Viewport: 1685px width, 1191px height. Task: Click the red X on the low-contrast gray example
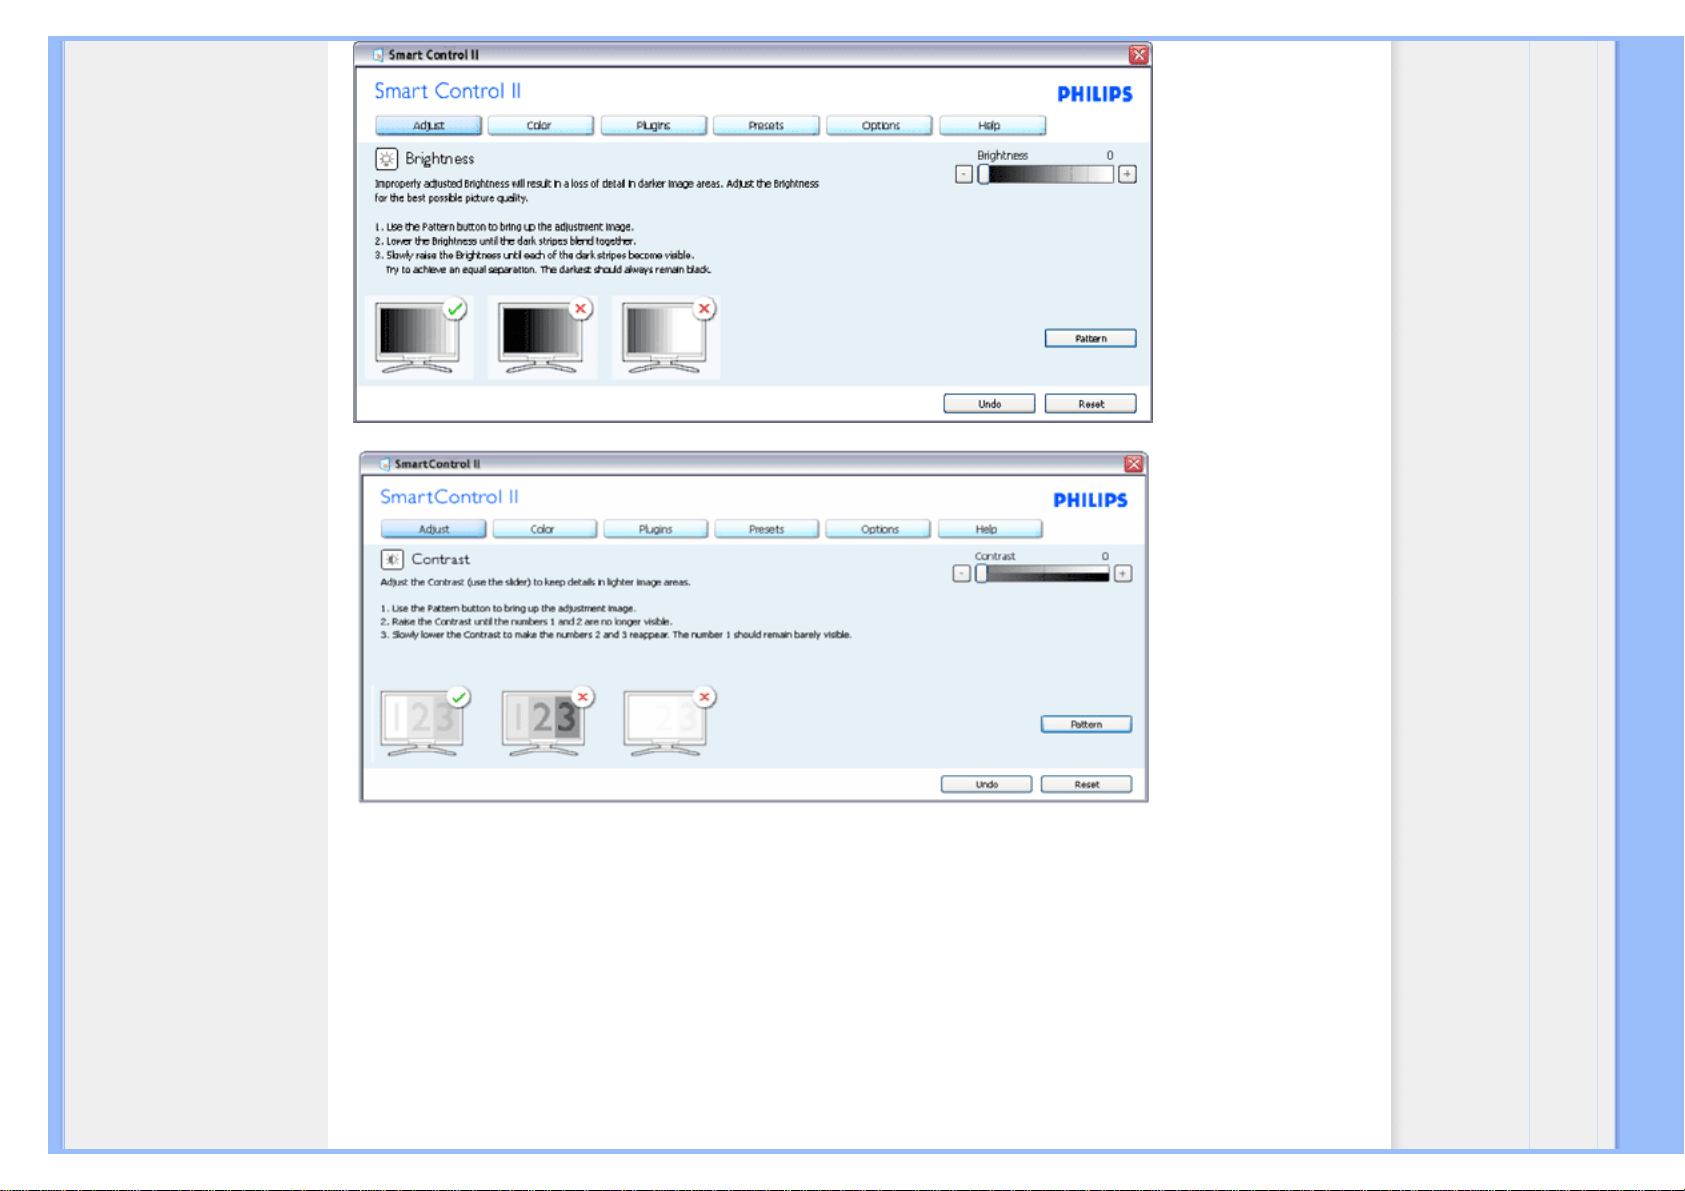[583, 697]
